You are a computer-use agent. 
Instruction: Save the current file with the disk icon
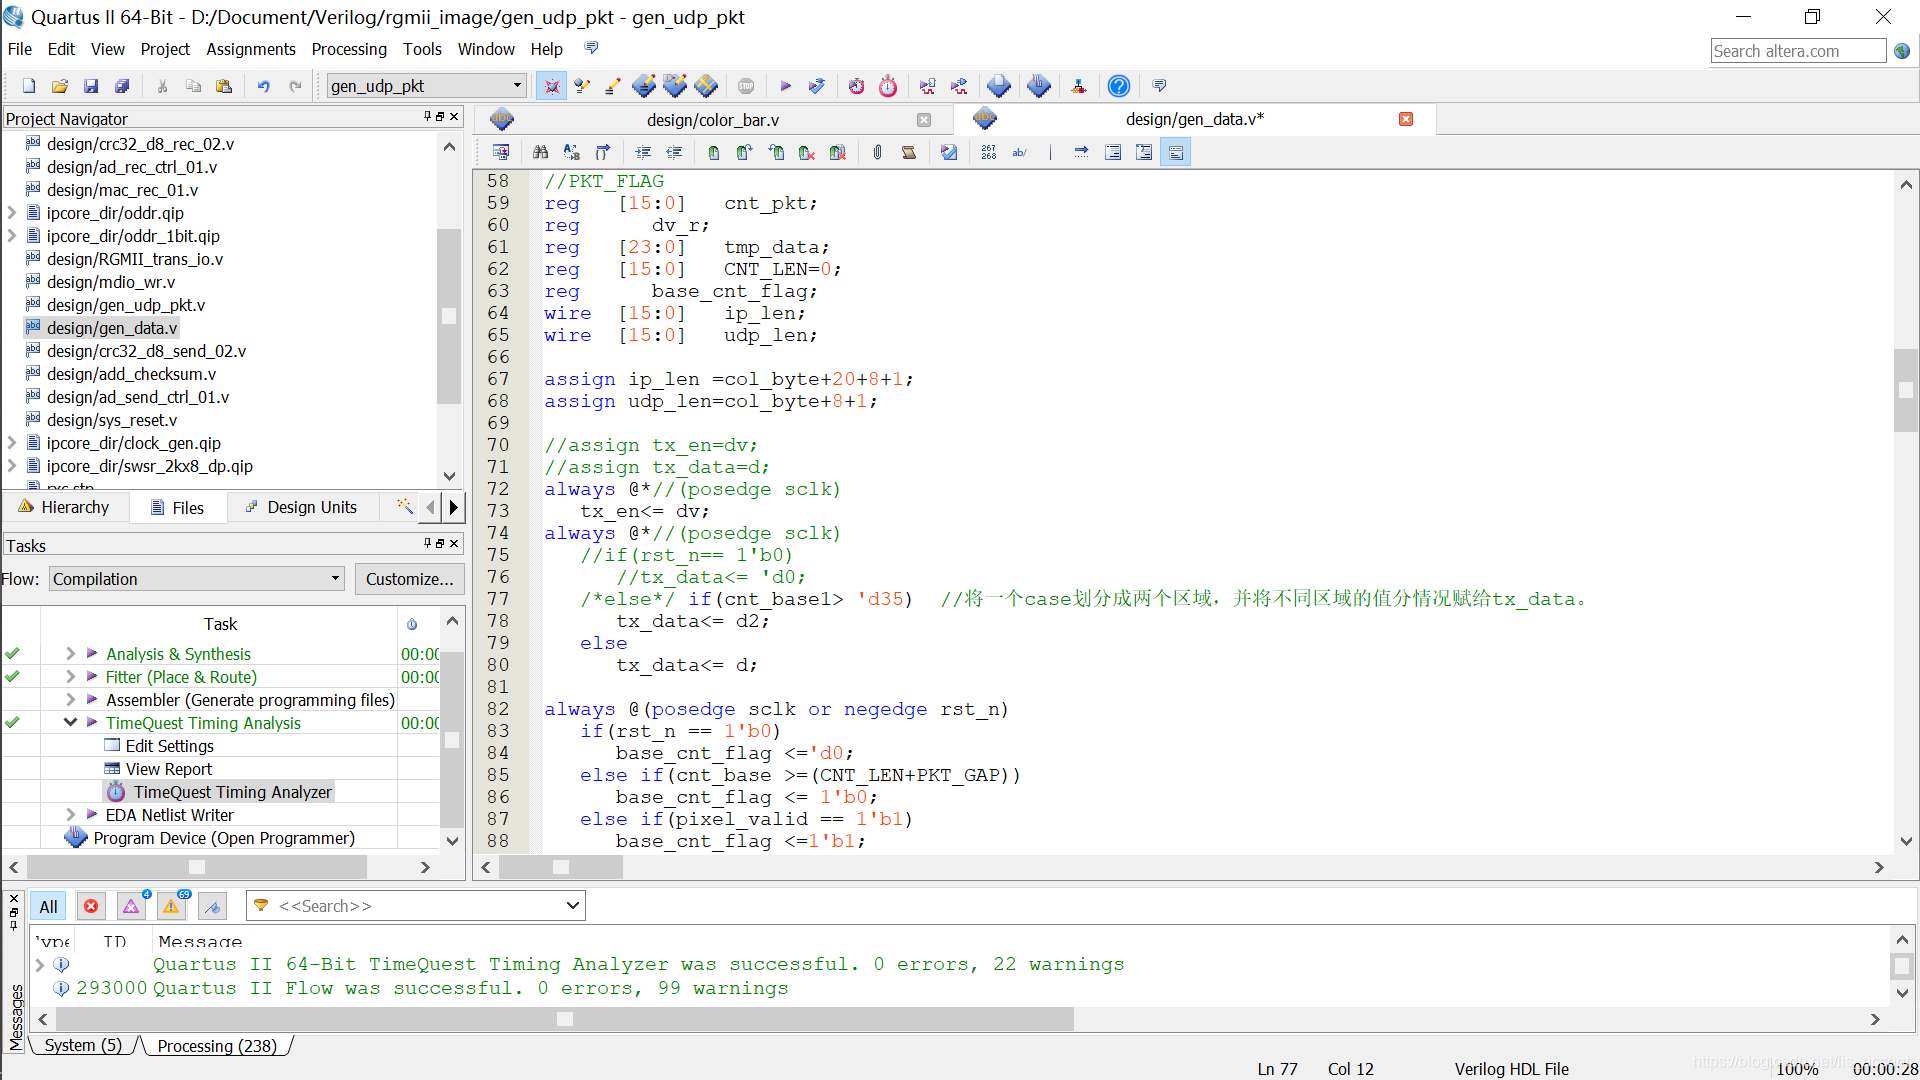click(91, 86)
